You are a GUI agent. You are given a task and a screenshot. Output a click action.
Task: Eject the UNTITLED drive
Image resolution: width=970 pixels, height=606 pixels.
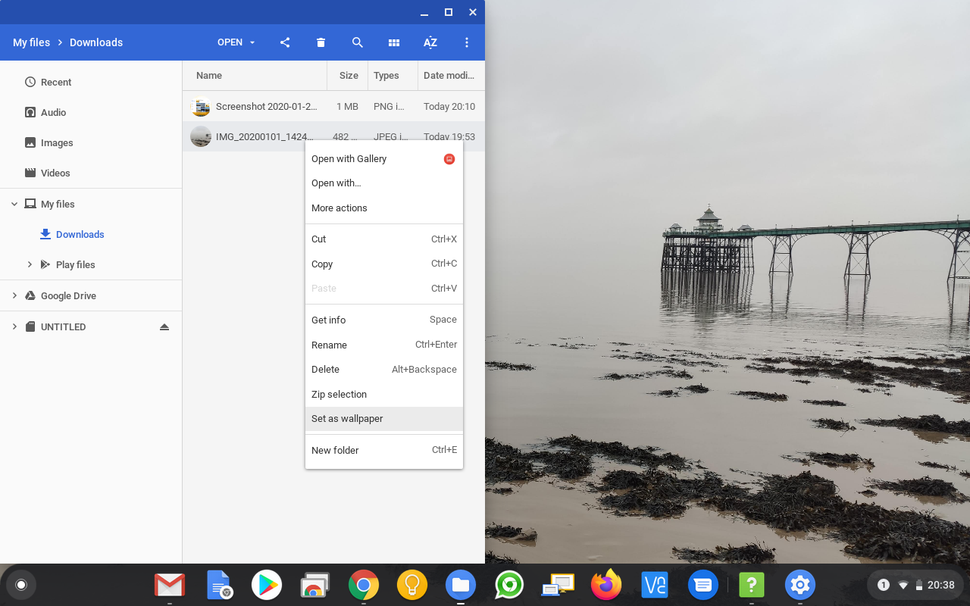pos(164,326)
